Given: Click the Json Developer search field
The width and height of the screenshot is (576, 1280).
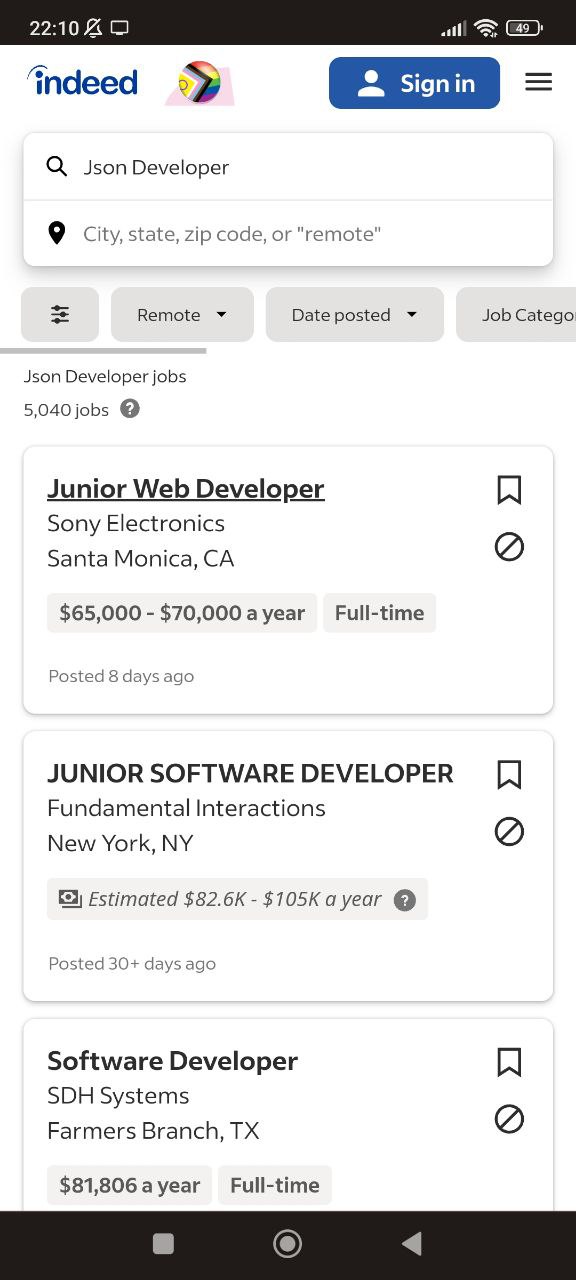Looking at the screenshot, I should tap(288, 167).
